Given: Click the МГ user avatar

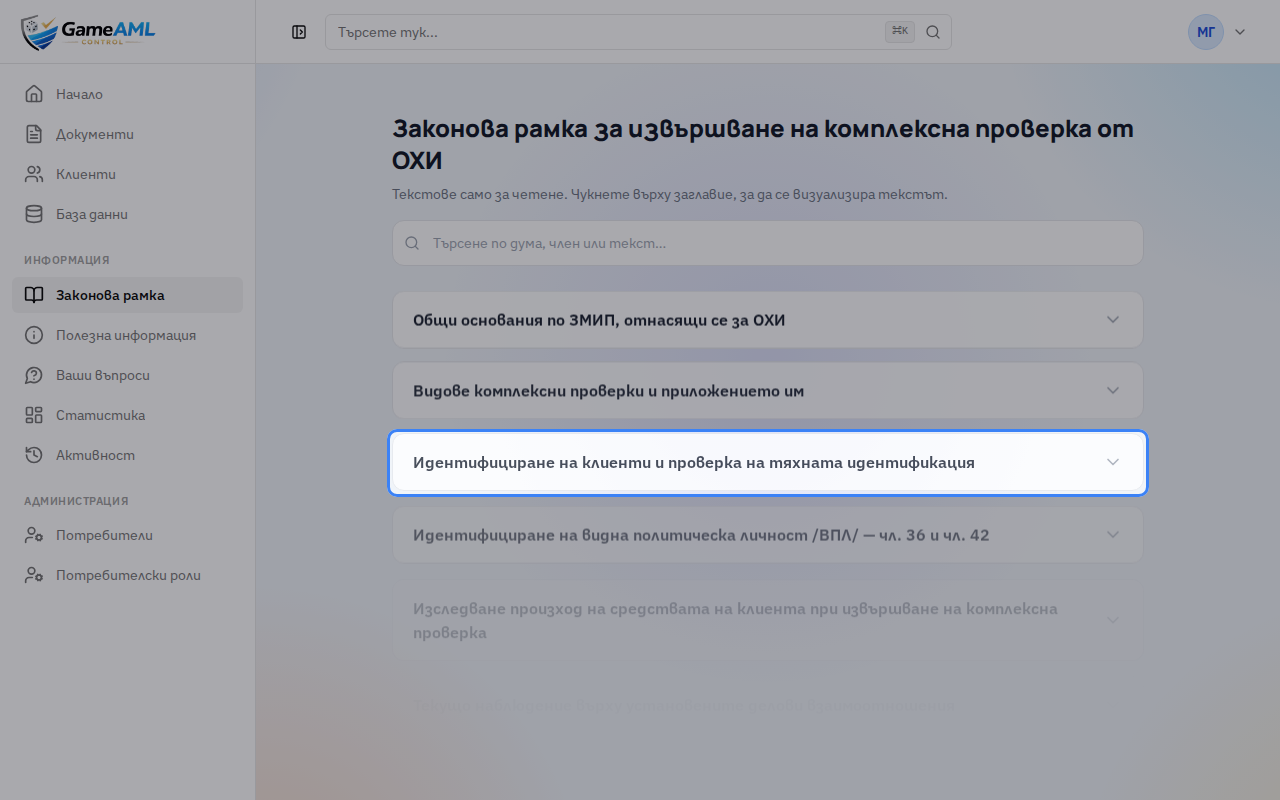Looking at the screenshot, I should [1206, 32].
